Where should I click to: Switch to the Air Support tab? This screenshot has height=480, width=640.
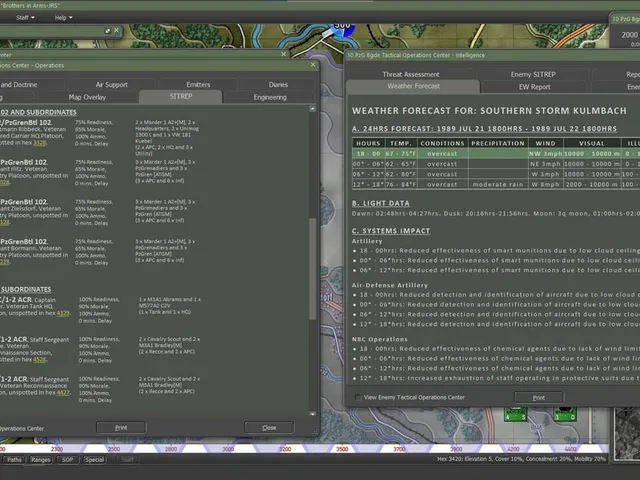111,84
